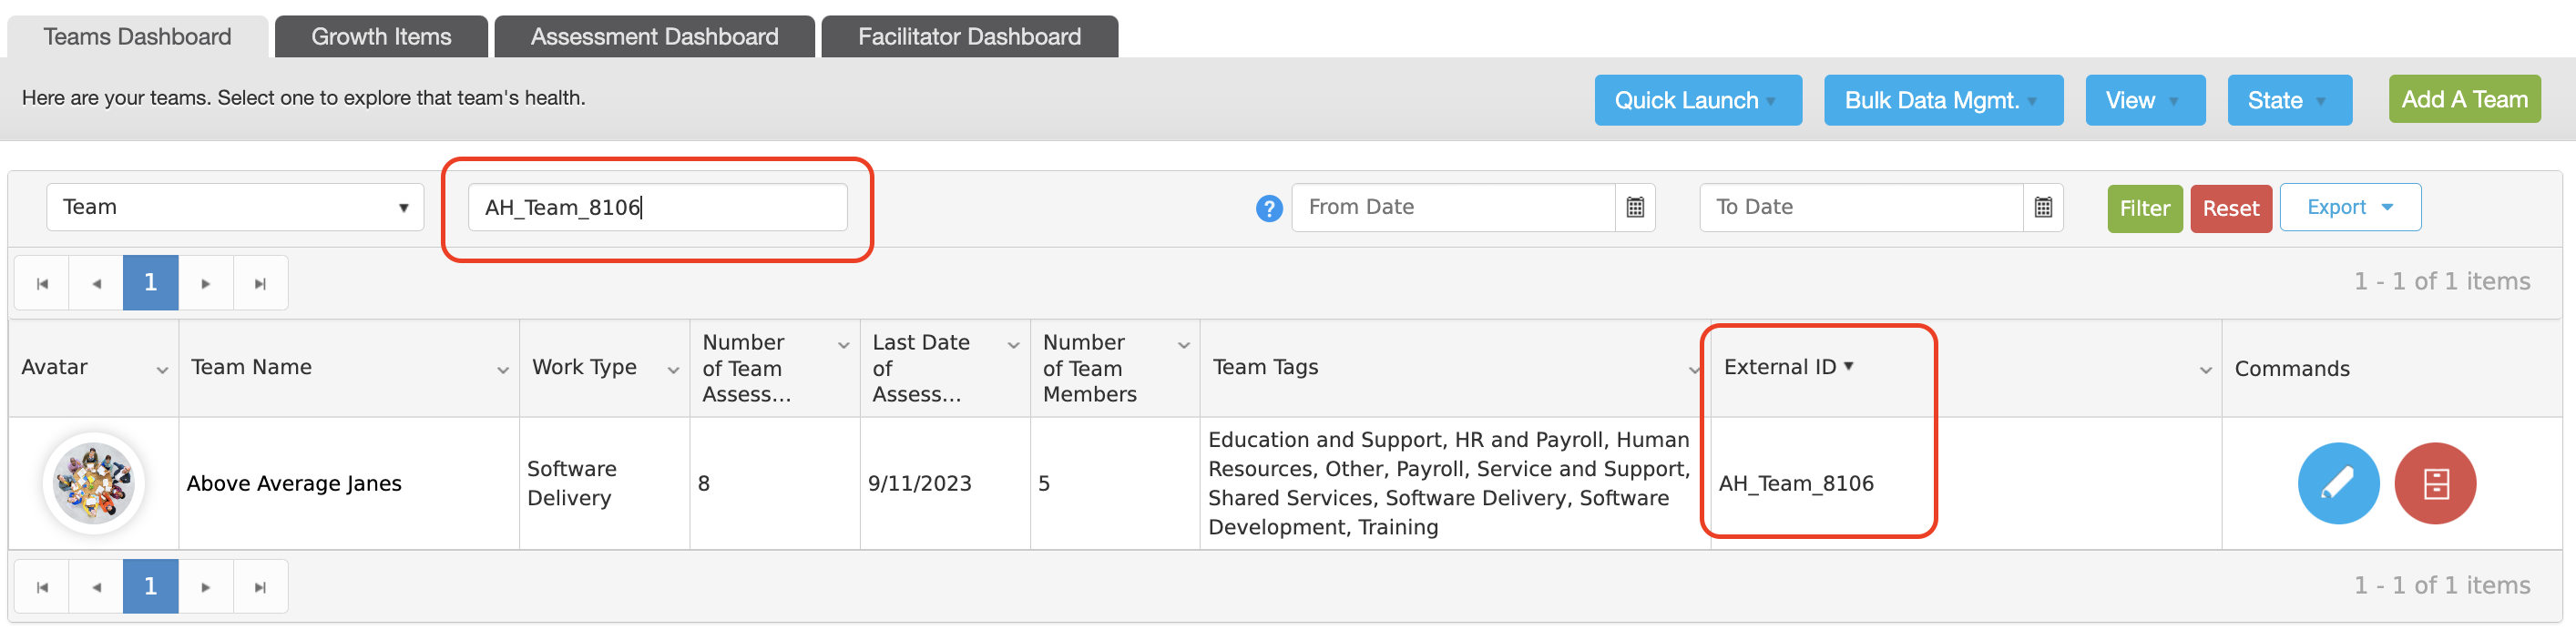
Task: Click the red Reset button
Action: [x=2230, y=208]
